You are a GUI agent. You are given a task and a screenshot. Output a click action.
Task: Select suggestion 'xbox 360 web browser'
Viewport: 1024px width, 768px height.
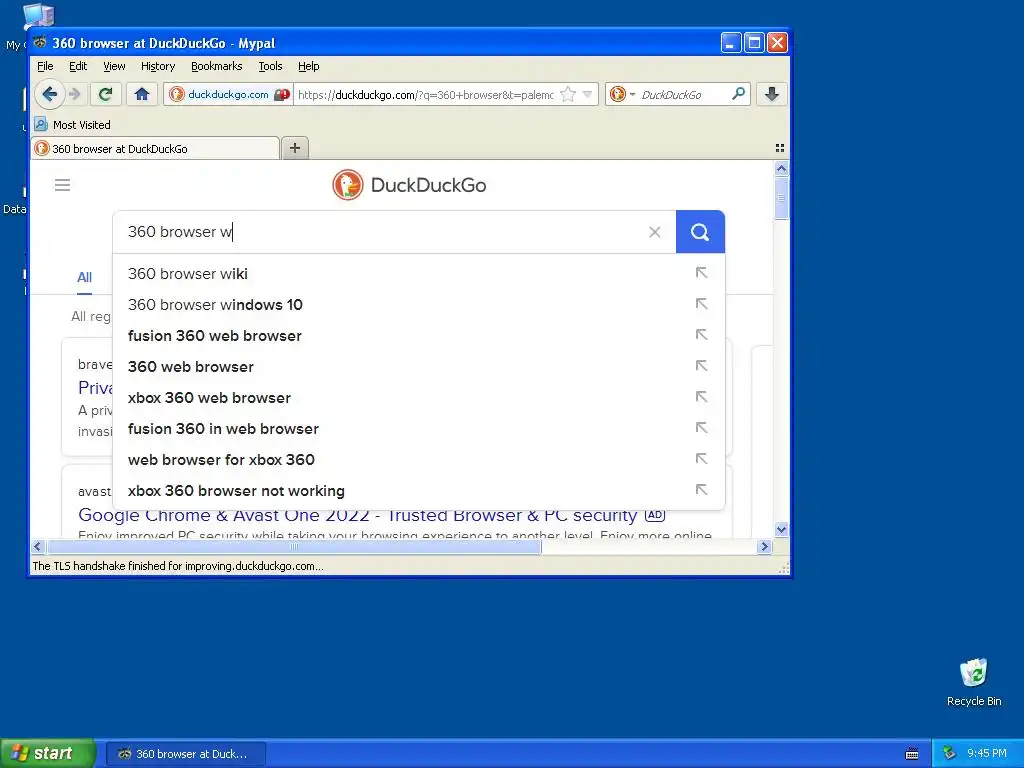[x=419, y=398]
